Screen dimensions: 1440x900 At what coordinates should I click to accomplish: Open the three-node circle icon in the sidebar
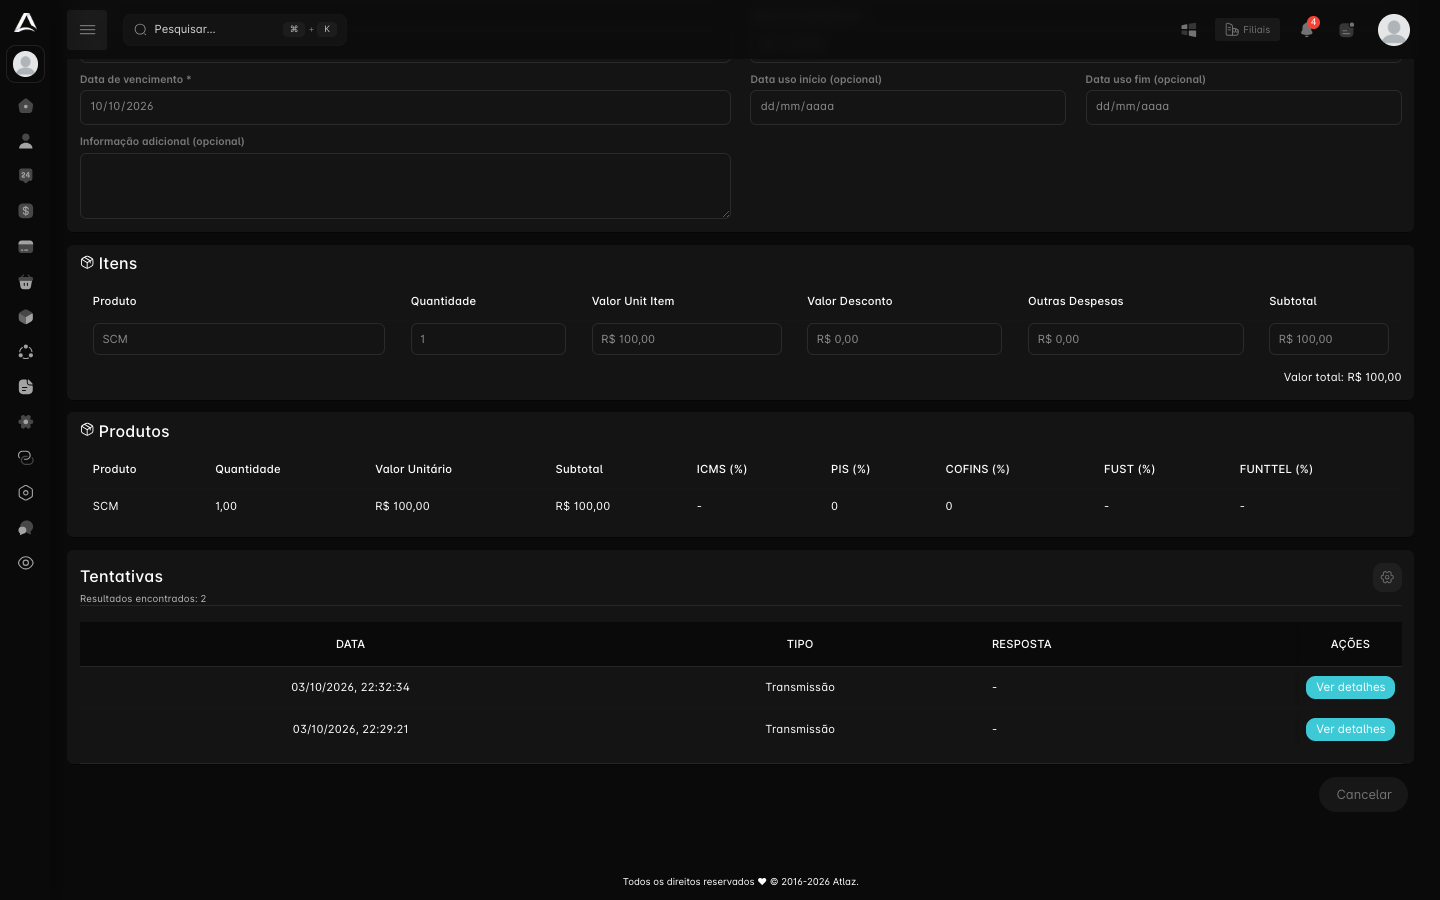pyautogui.click(x=26, y=352)
